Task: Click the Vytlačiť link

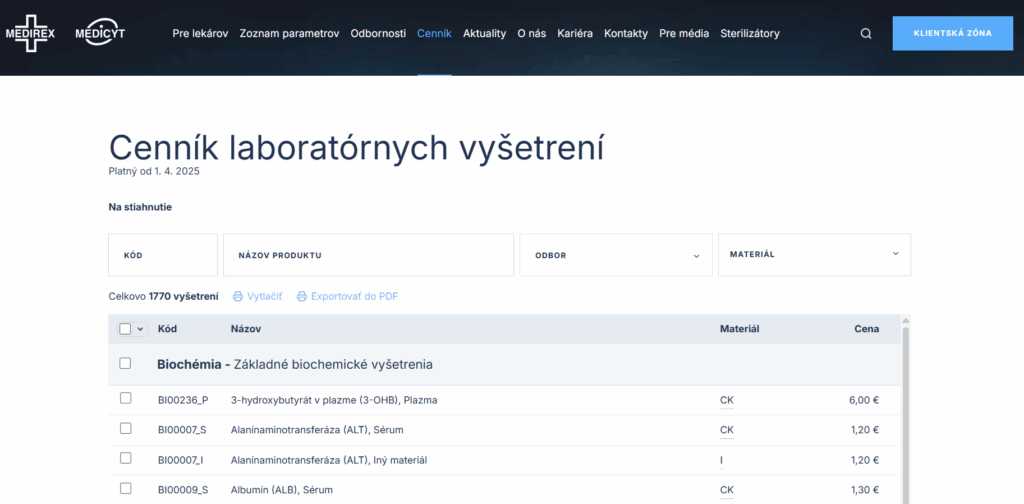Action: coord(264,296)
